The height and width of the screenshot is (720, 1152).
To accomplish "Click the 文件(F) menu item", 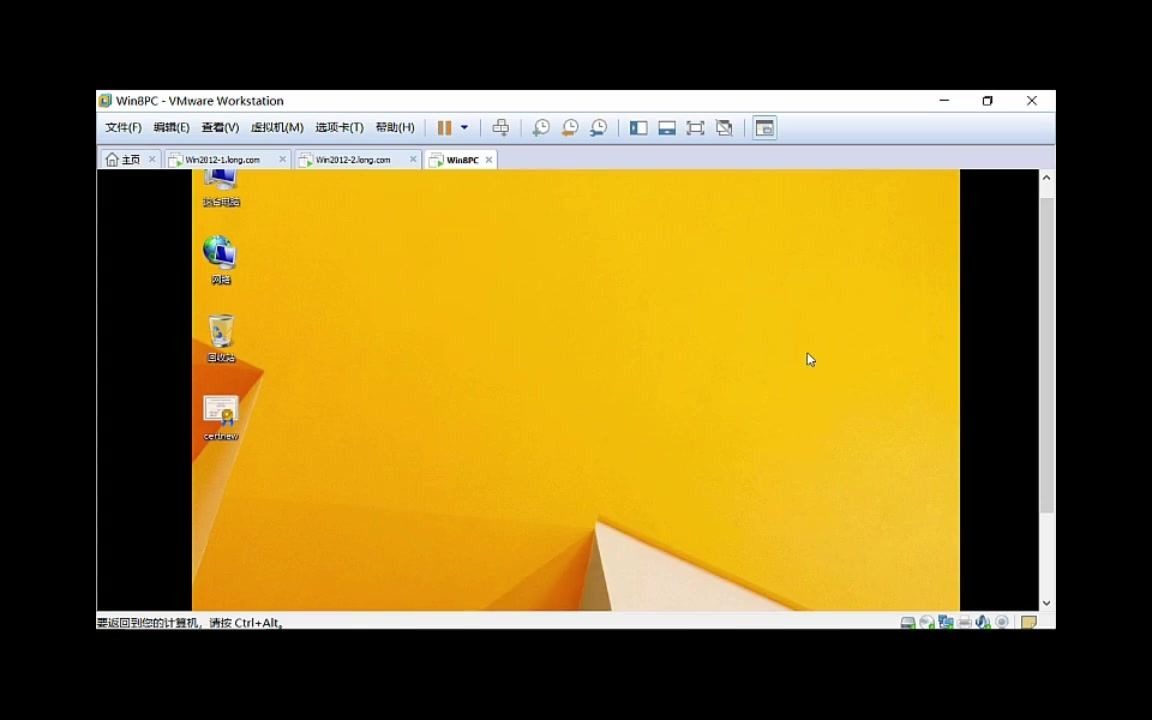I will [122, 127].
